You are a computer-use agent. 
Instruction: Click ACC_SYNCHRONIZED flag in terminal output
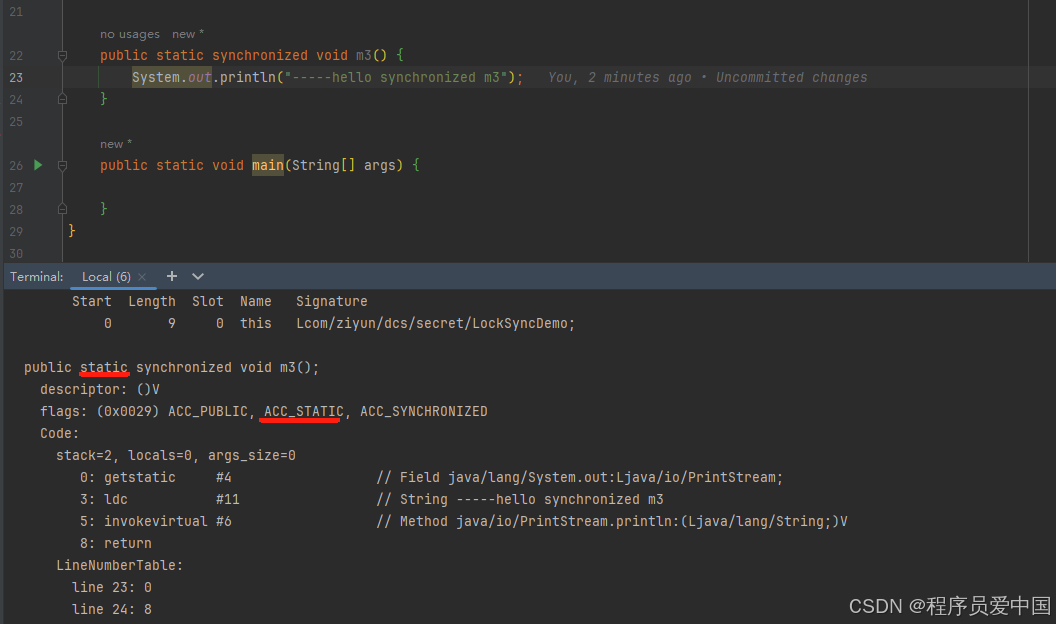424,411
